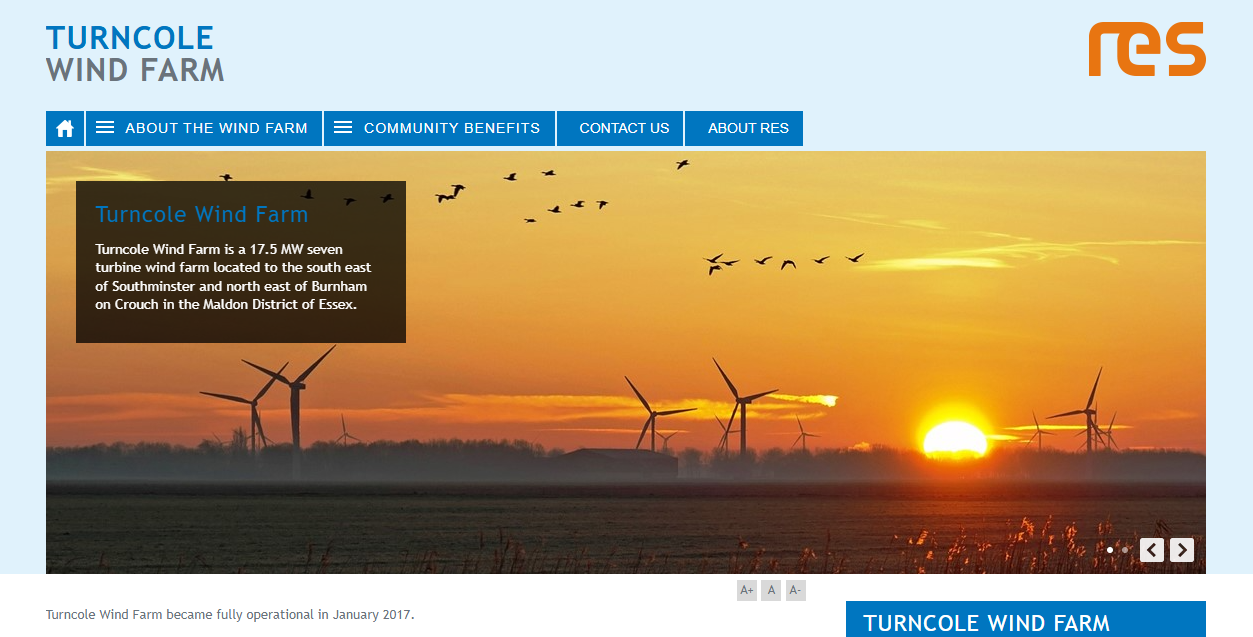This screenshot has width=1253, height=637.
Task: Open the About the Wind Farm menu
Action: pos(216,128)
